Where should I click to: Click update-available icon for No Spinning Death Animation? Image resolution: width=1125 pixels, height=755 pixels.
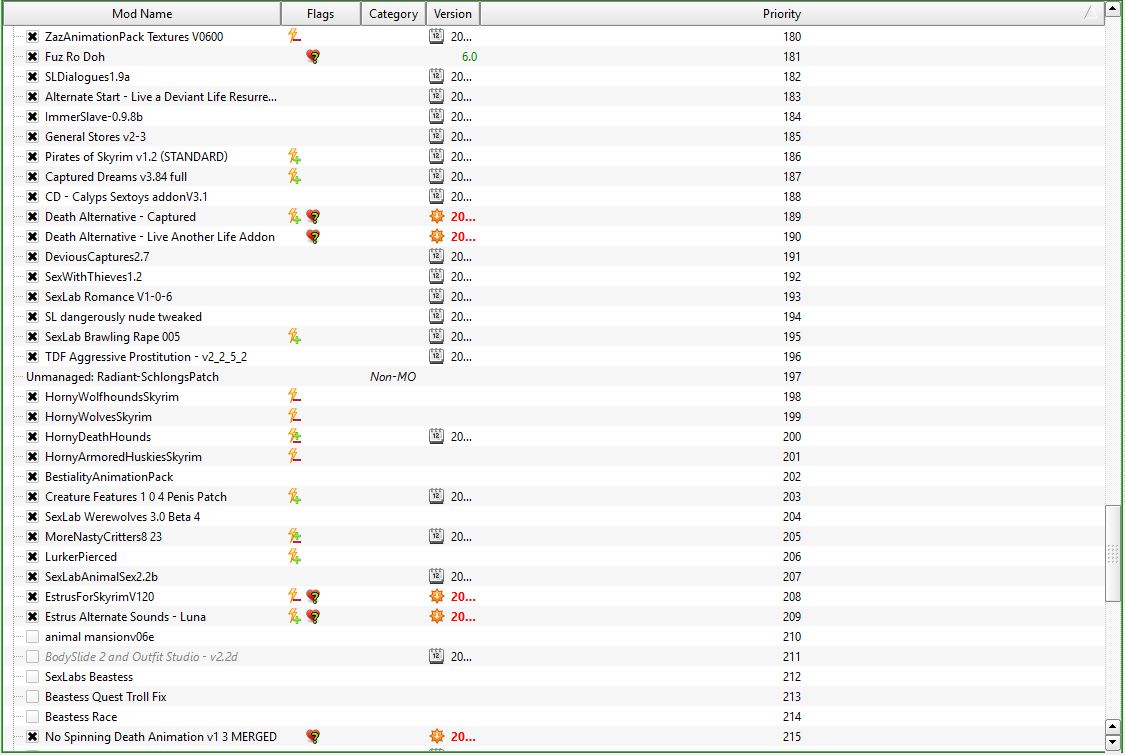coord(436,737)
